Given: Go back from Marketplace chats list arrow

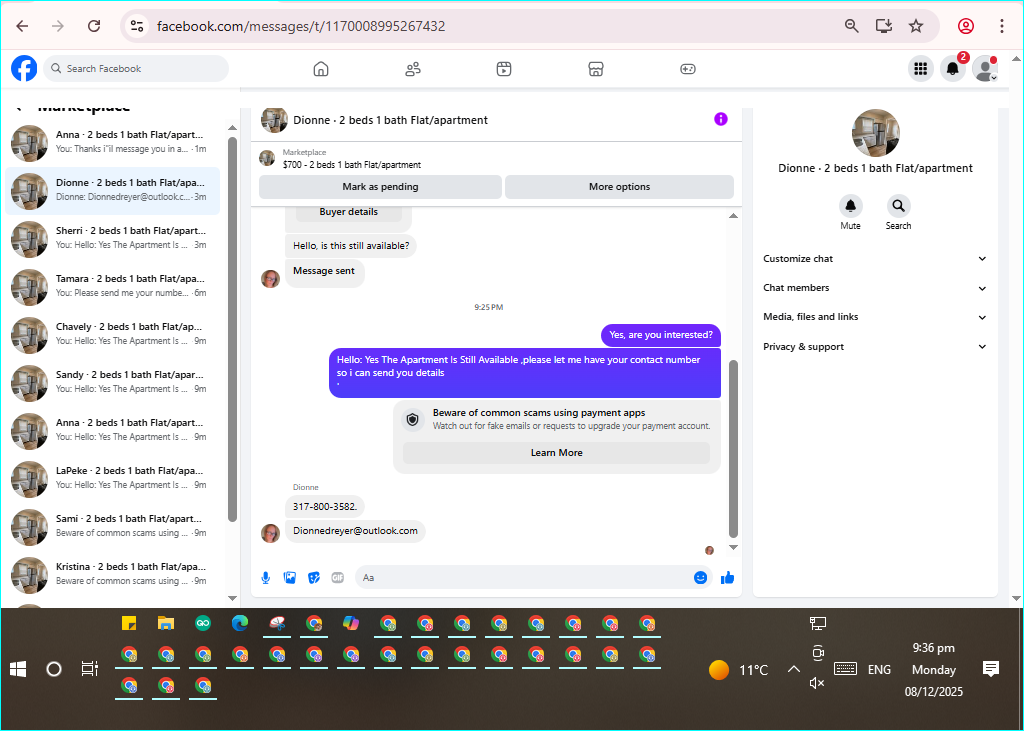Looking at the screenshot, I should 19,108.
